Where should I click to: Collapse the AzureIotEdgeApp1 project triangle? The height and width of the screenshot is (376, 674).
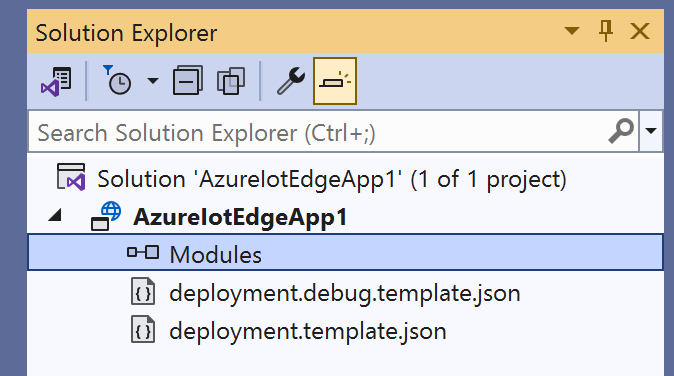55,216
